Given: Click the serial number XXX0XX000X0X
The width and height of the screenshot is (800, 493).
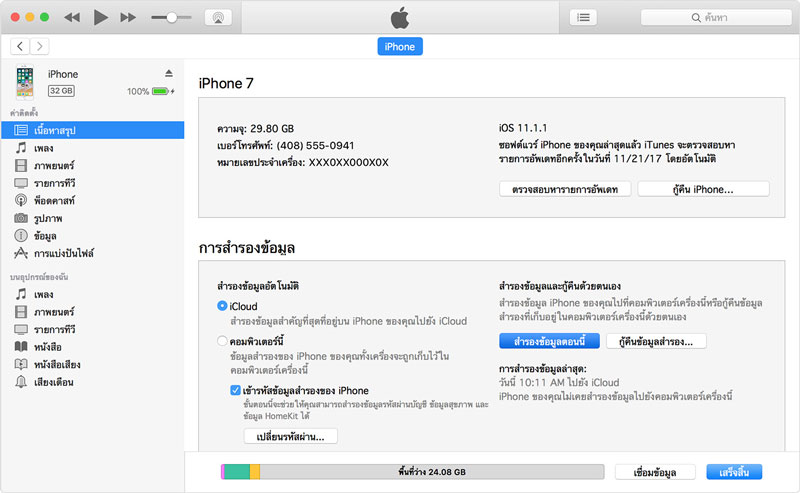Looking at the screenshot, I should pyautogui.click(x=348, y=163).
